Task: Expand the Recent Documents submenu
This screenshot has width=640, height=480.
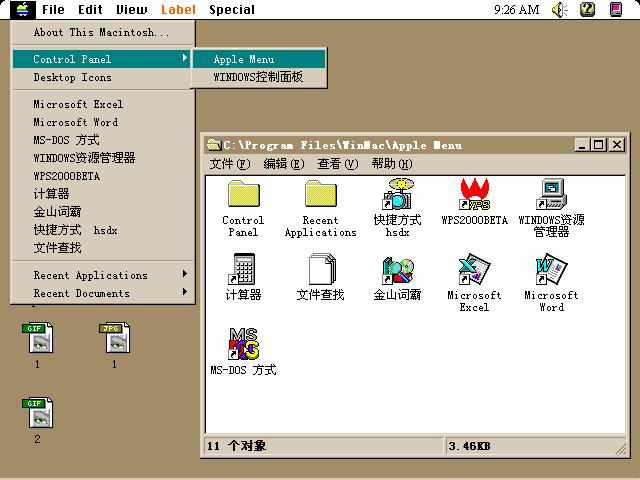Action: 103,293
